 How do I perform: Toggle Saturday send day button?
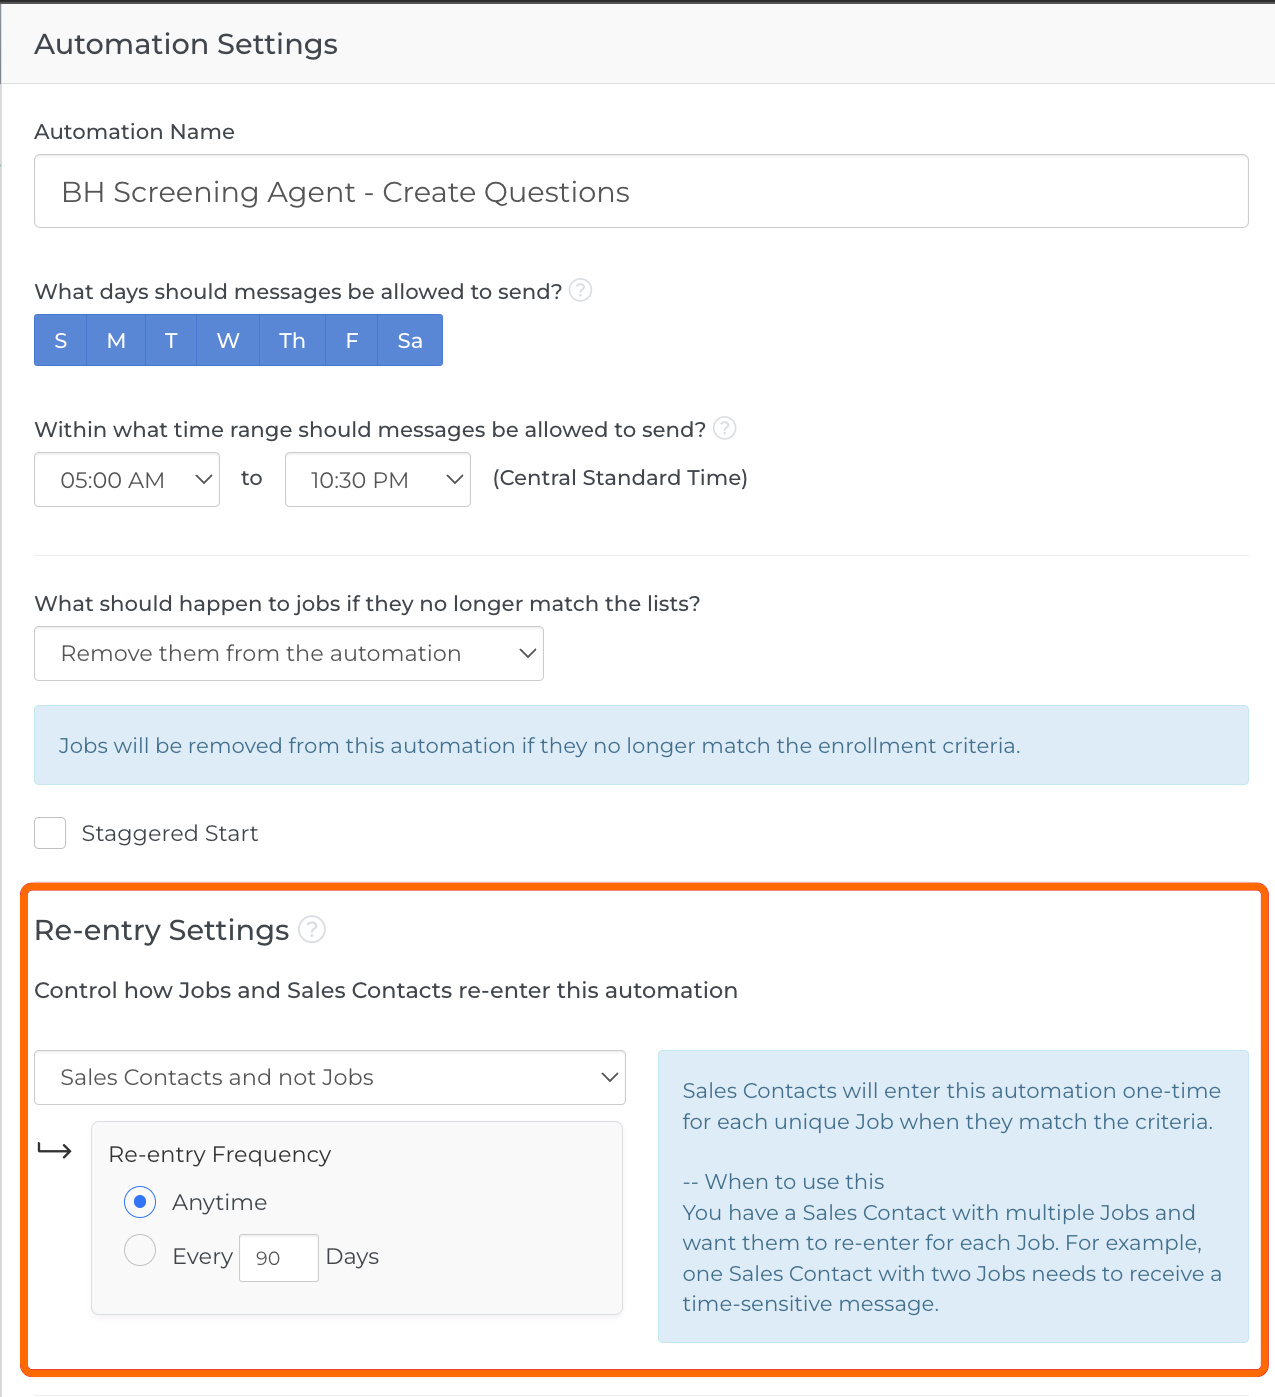tap(410, 340)
